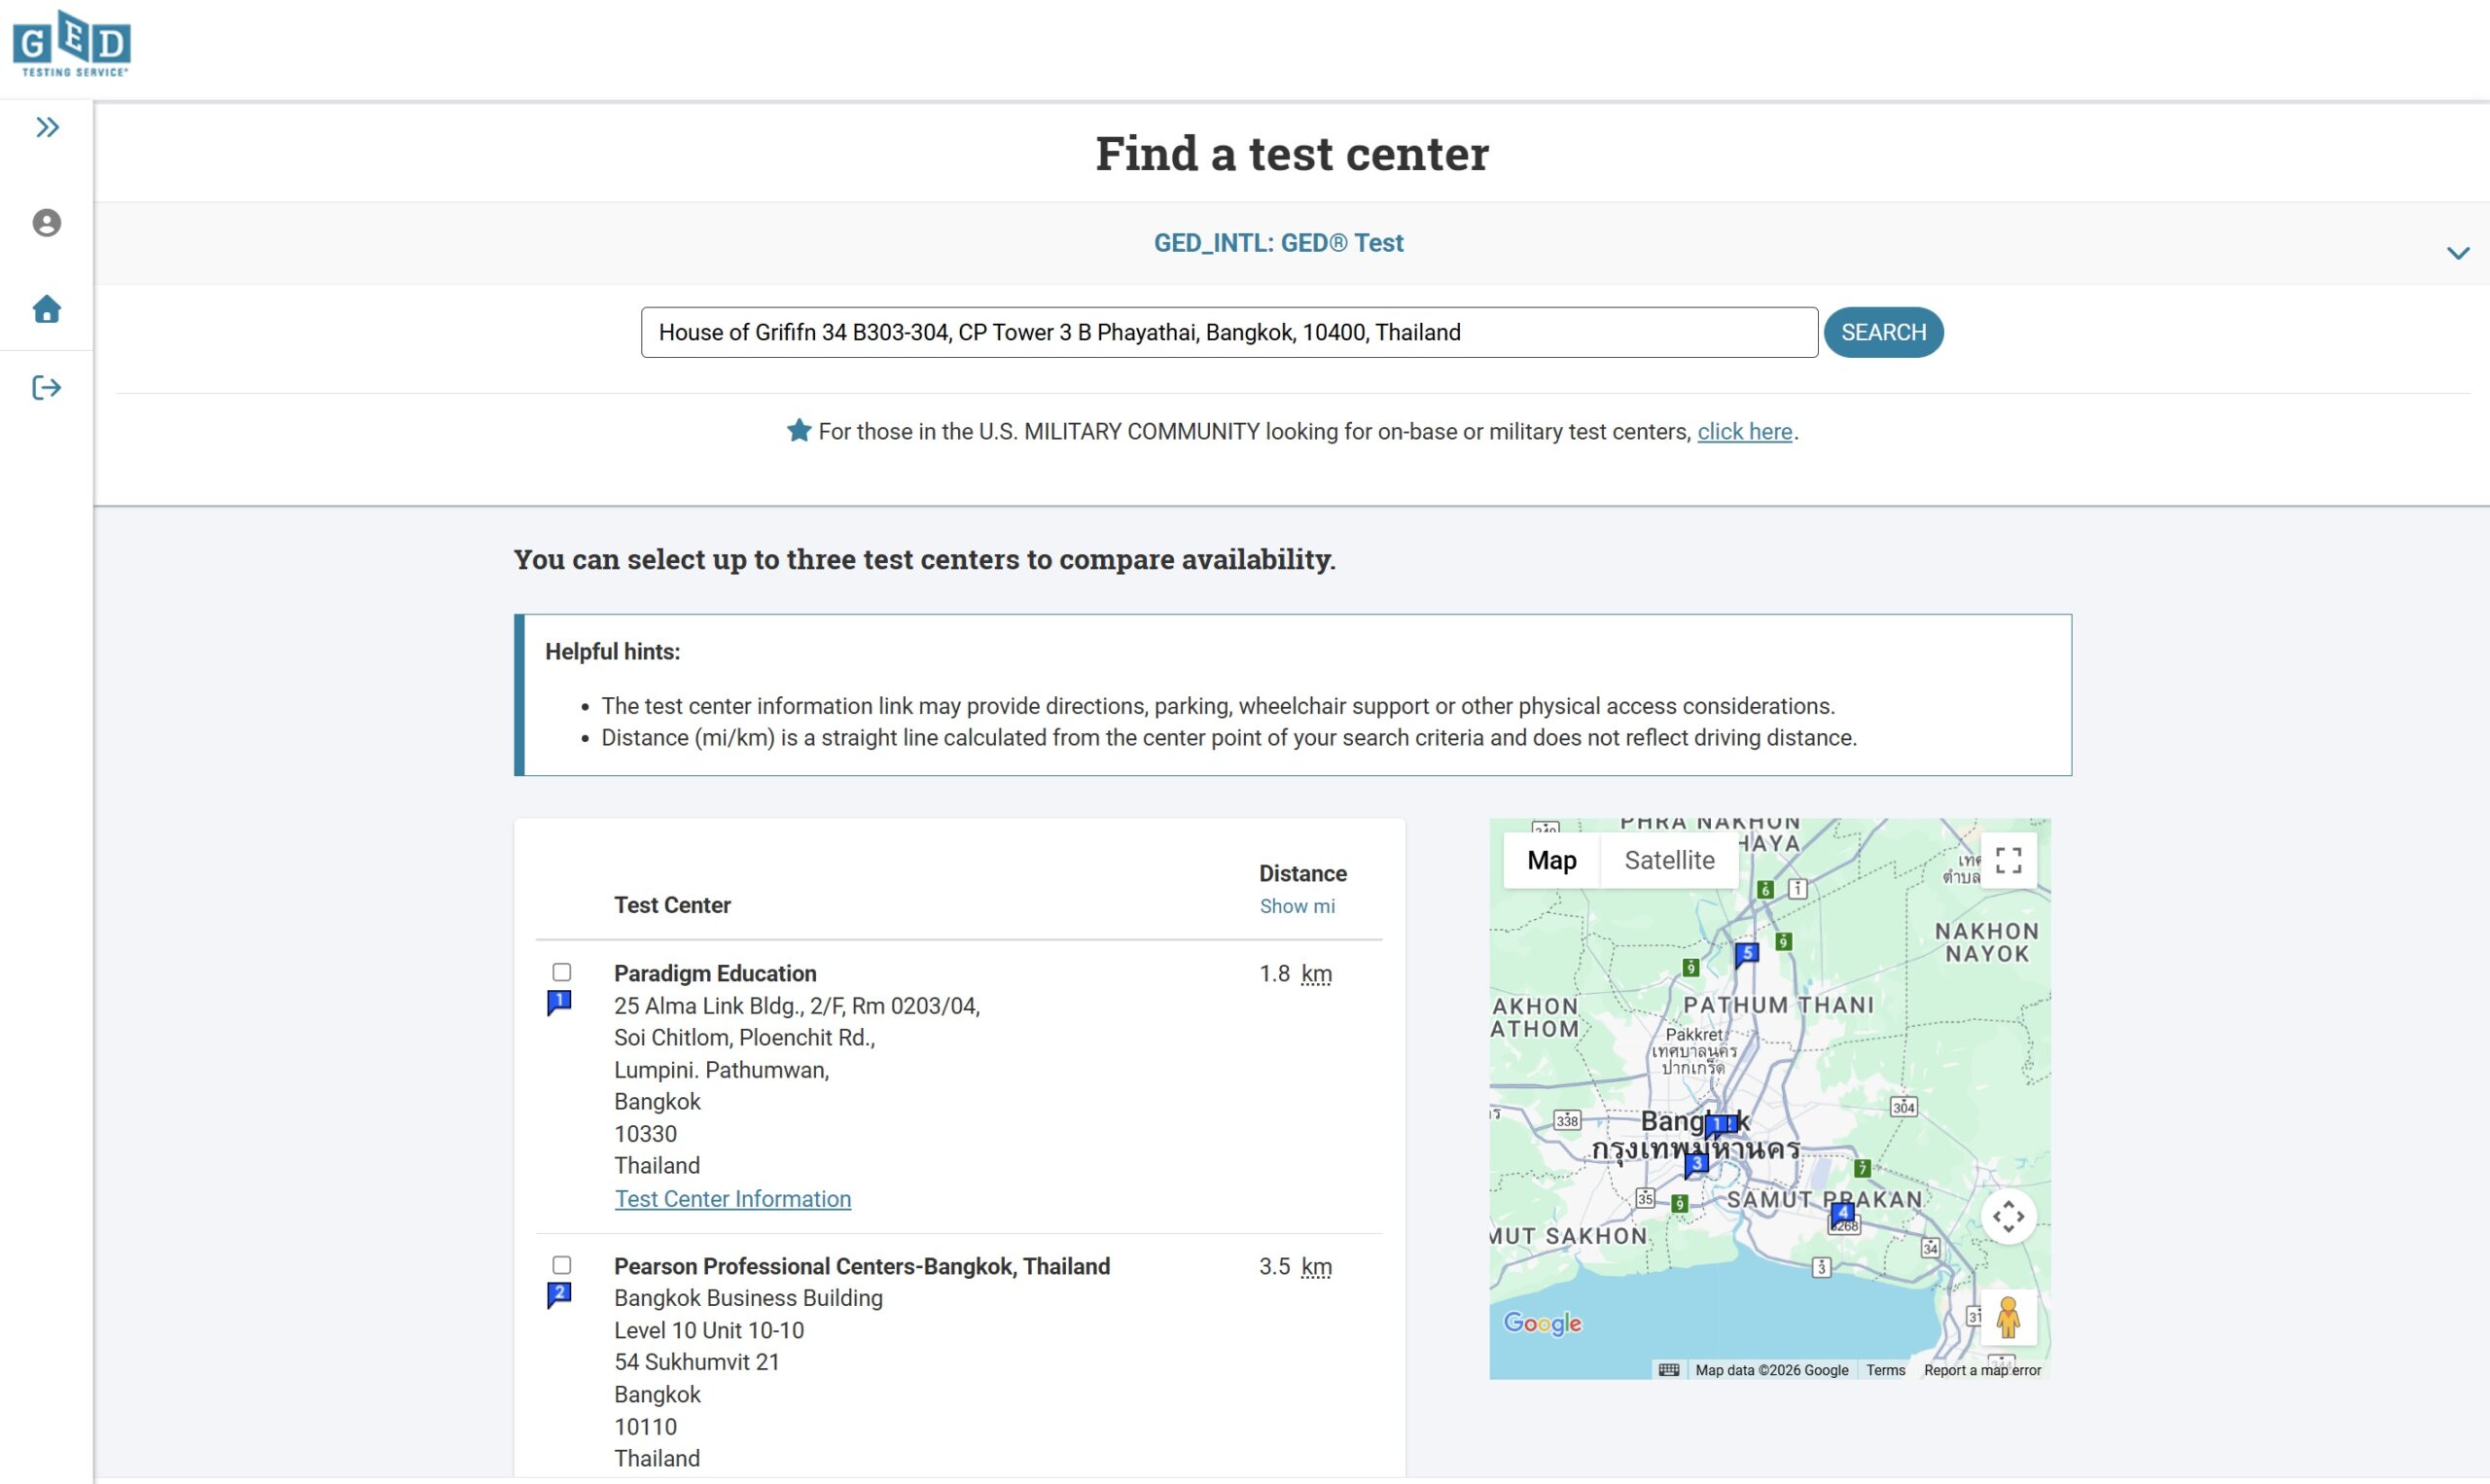
Task: Click the Street View pegman icon
Action: 2007,1317
